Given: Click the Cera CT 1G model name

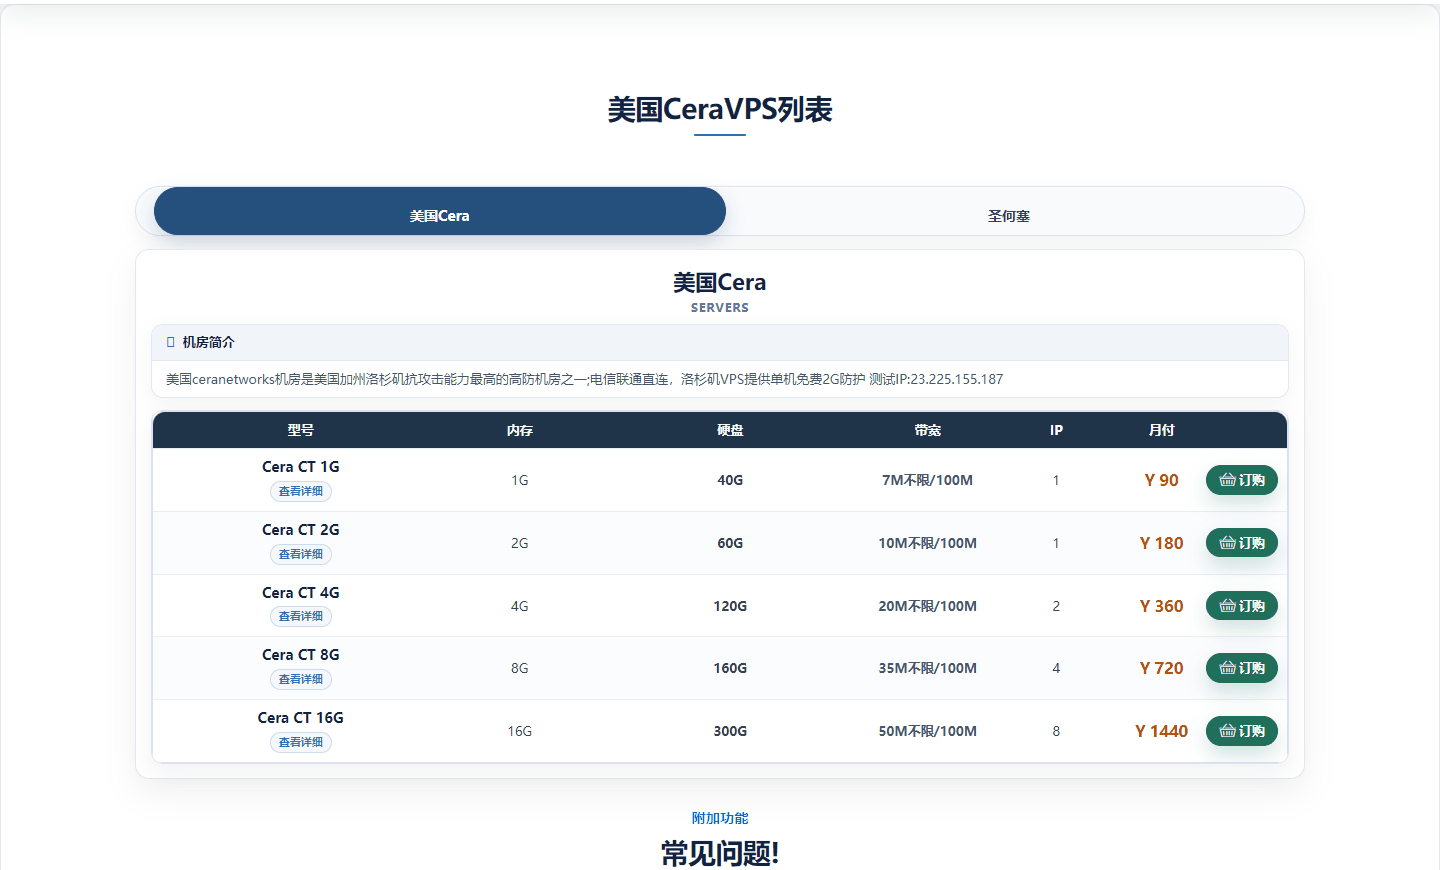Looking at the screenshot, I should [x=301, y=467].
